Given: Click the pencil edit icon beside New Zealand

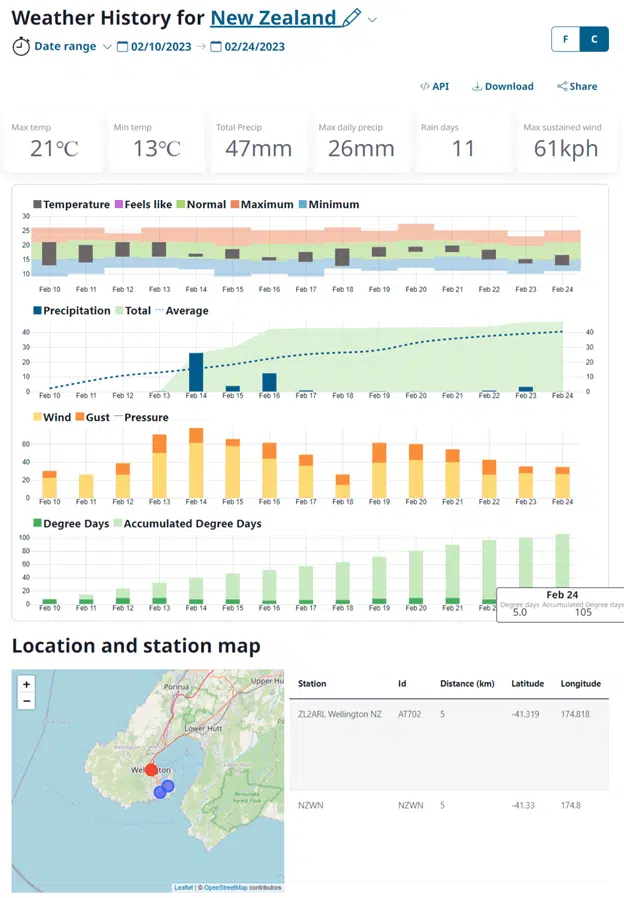Looking at the screenshot, I should click(351, 18).
